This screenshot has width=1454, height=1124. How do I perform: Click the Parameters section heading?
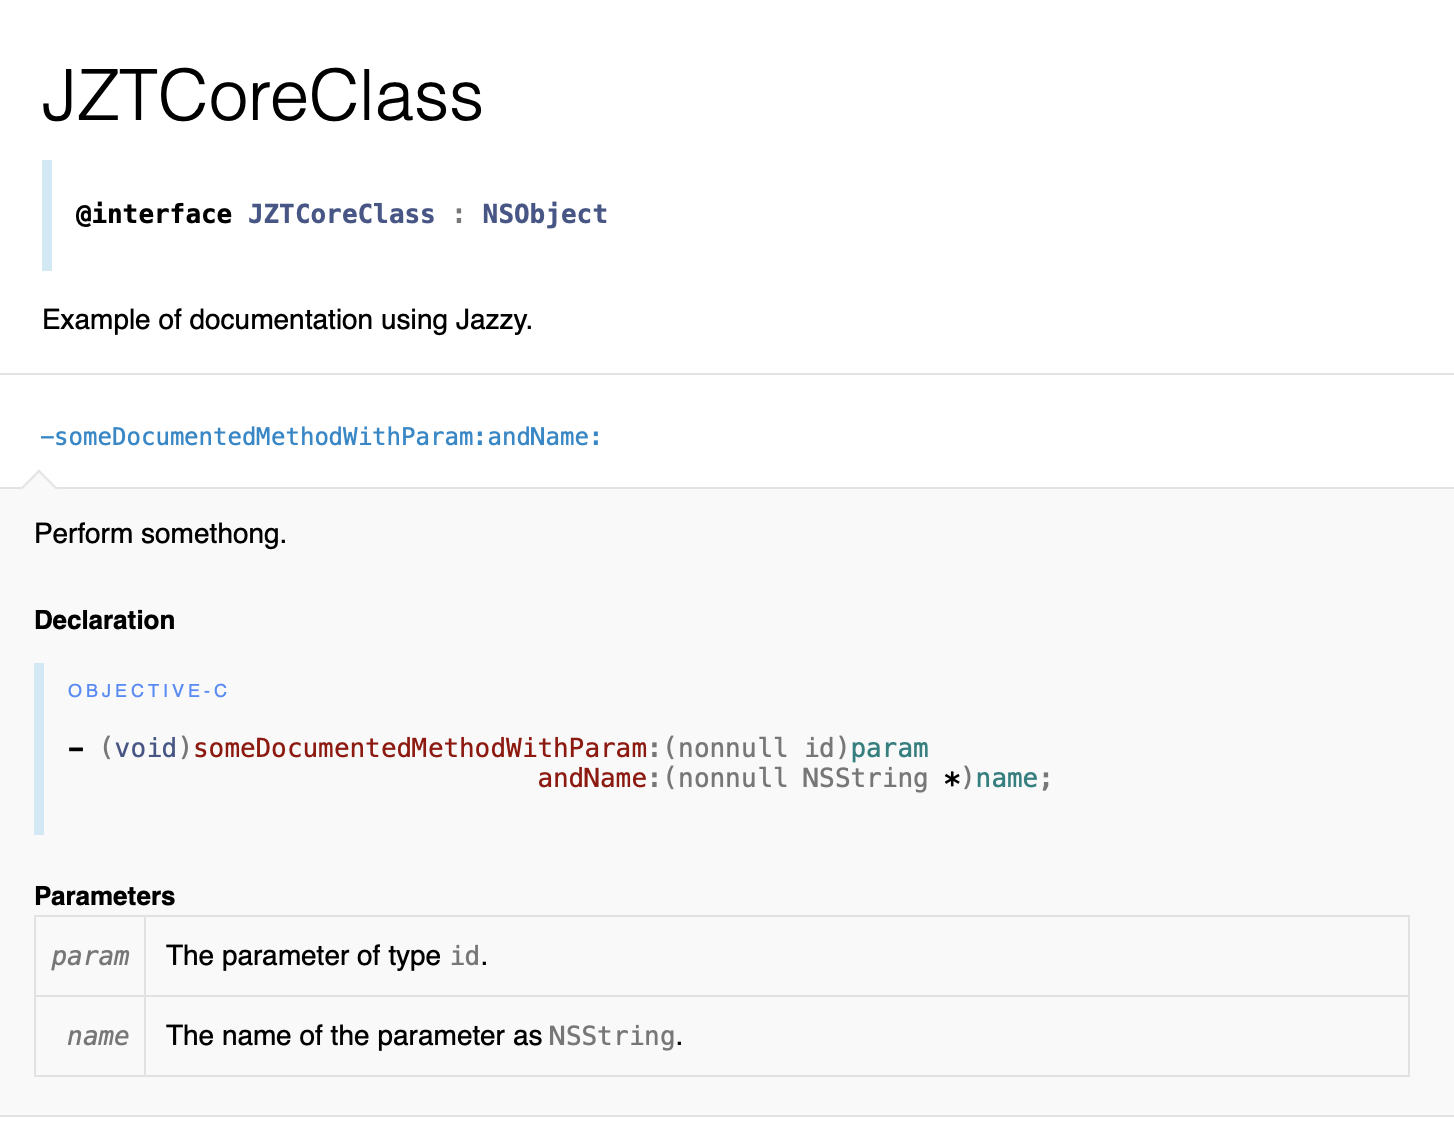coord(104,896)
